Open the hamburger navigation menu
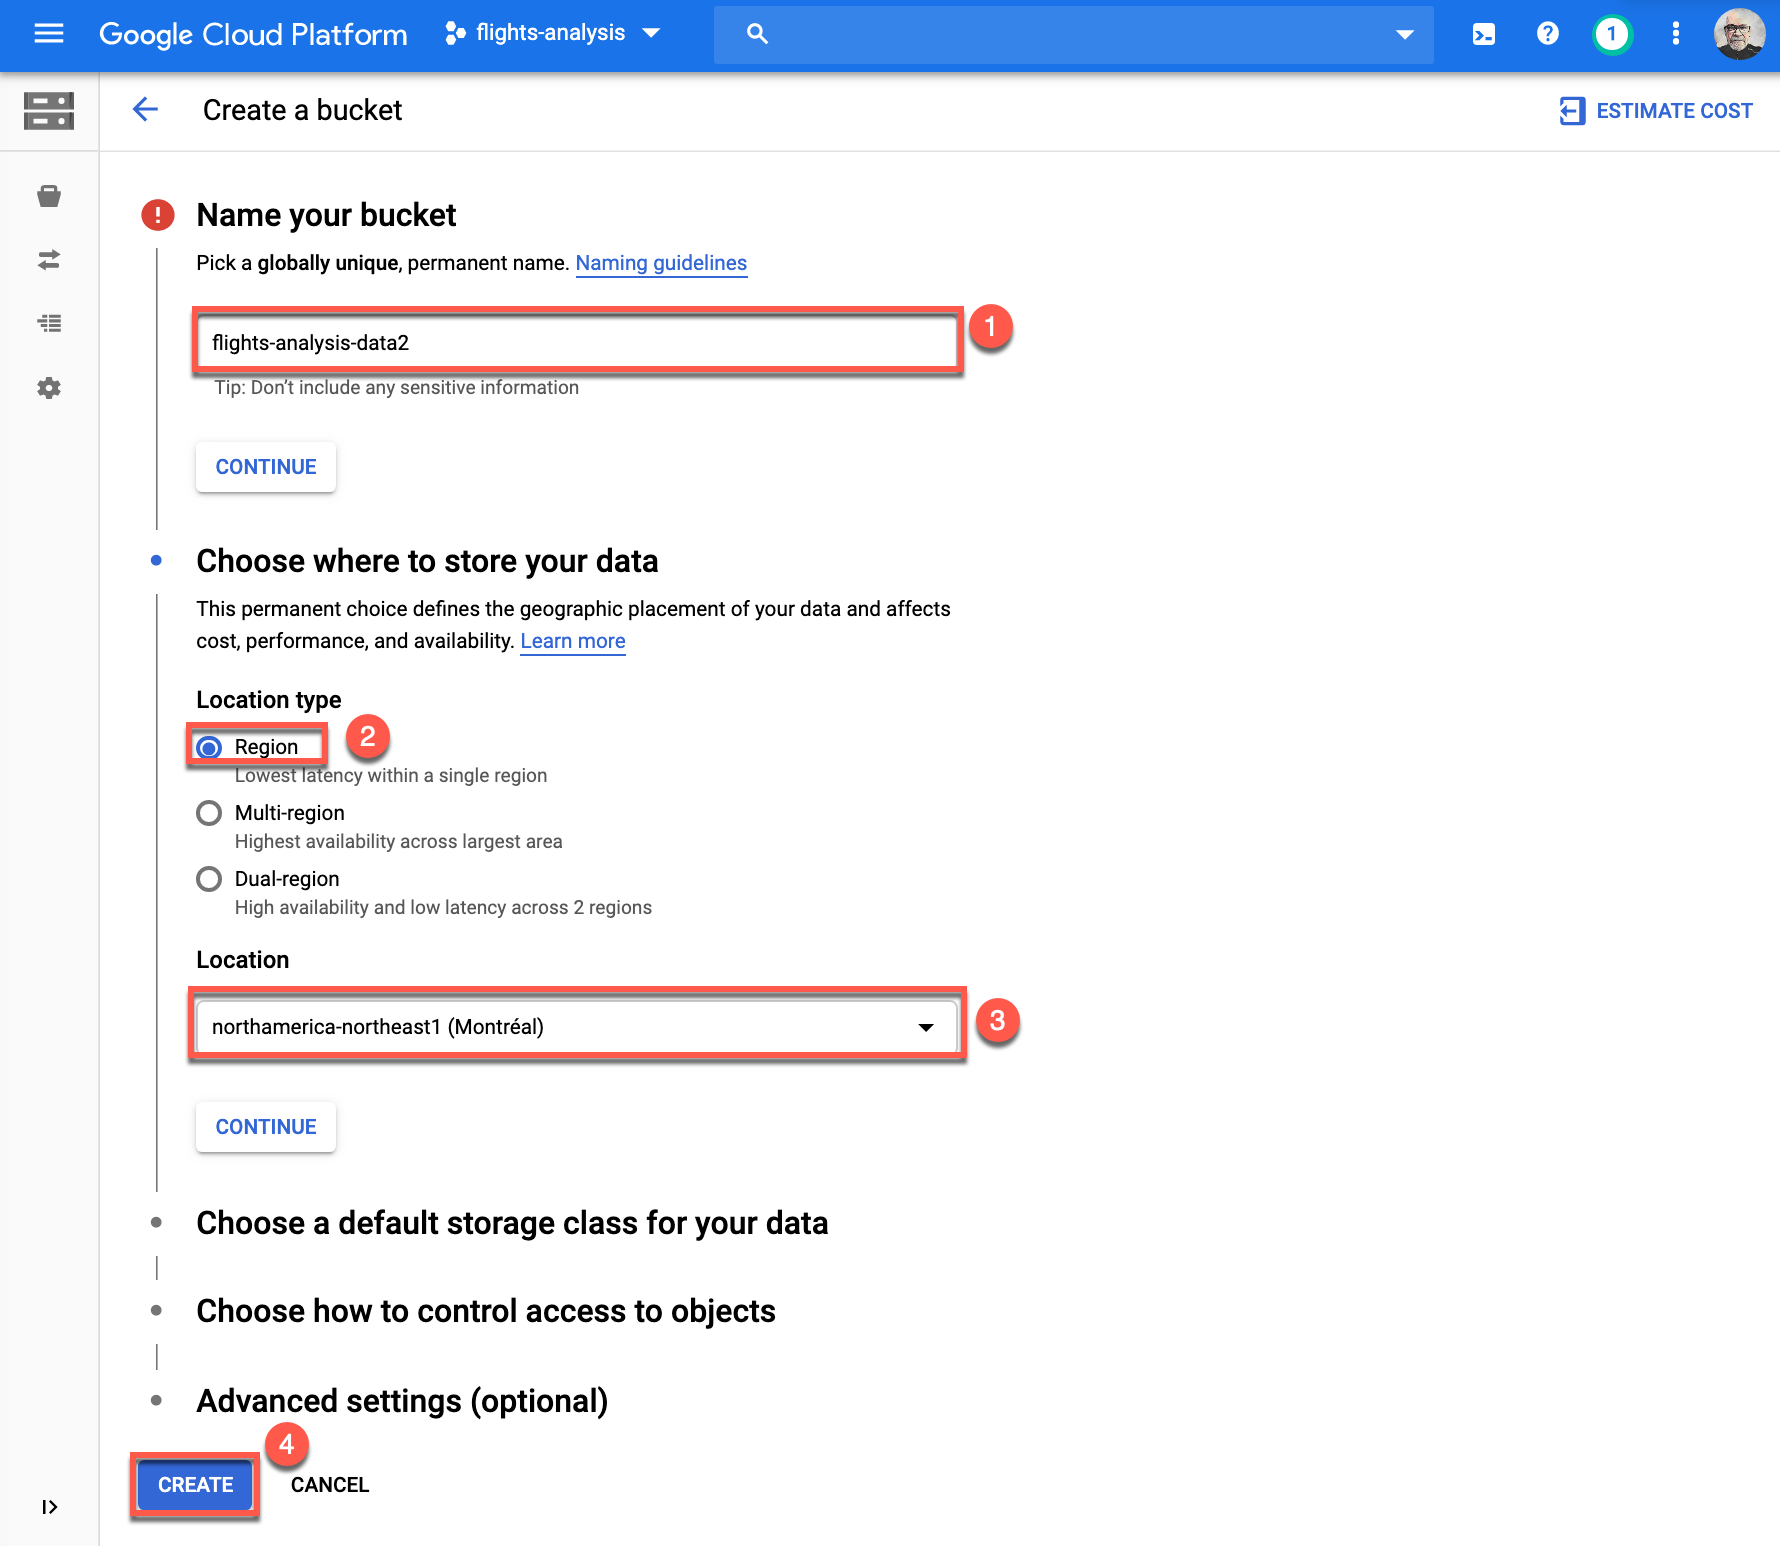This screenshot has width=1780, height=1546. click(48, 34)
